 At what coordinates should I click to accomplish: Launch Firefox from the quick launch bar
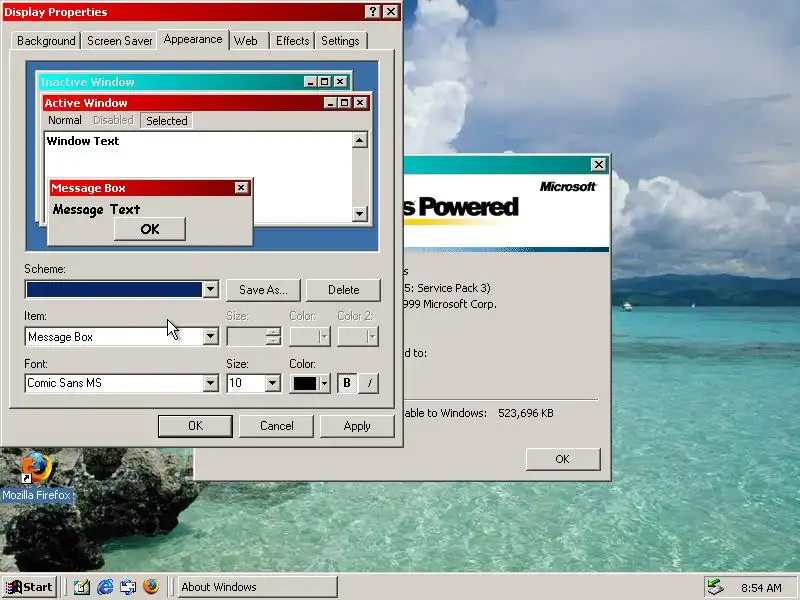151,587
